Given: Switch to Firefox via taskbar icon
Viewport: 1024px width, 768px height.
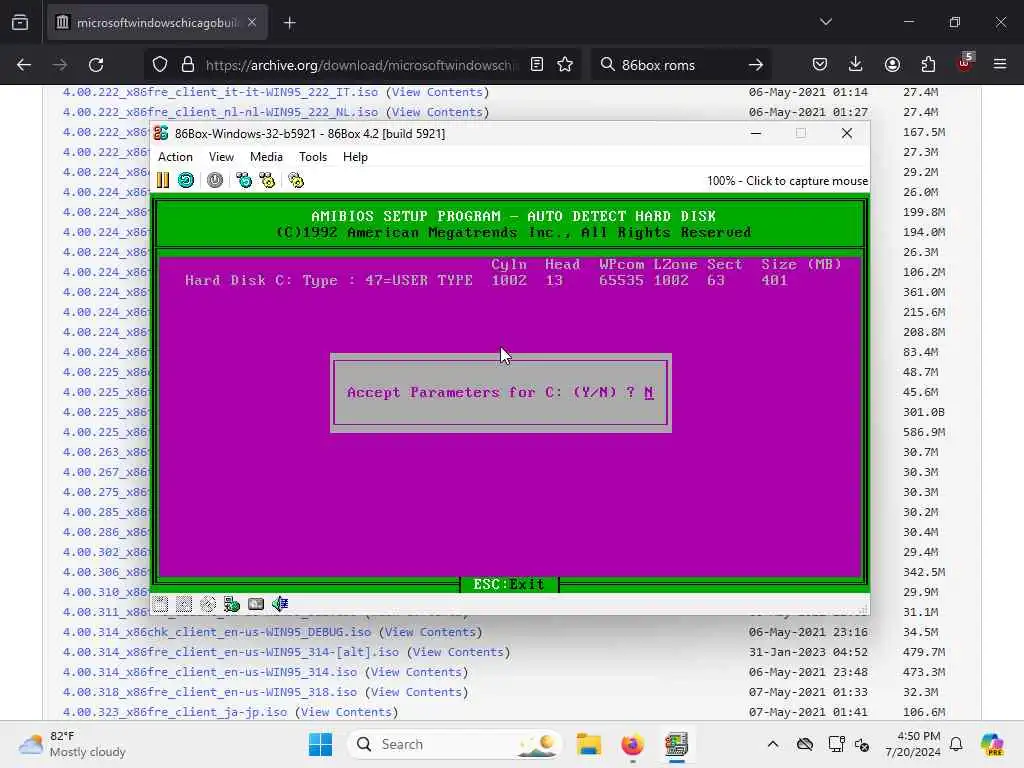Looking at the screenshot, I should pos(632,744).
